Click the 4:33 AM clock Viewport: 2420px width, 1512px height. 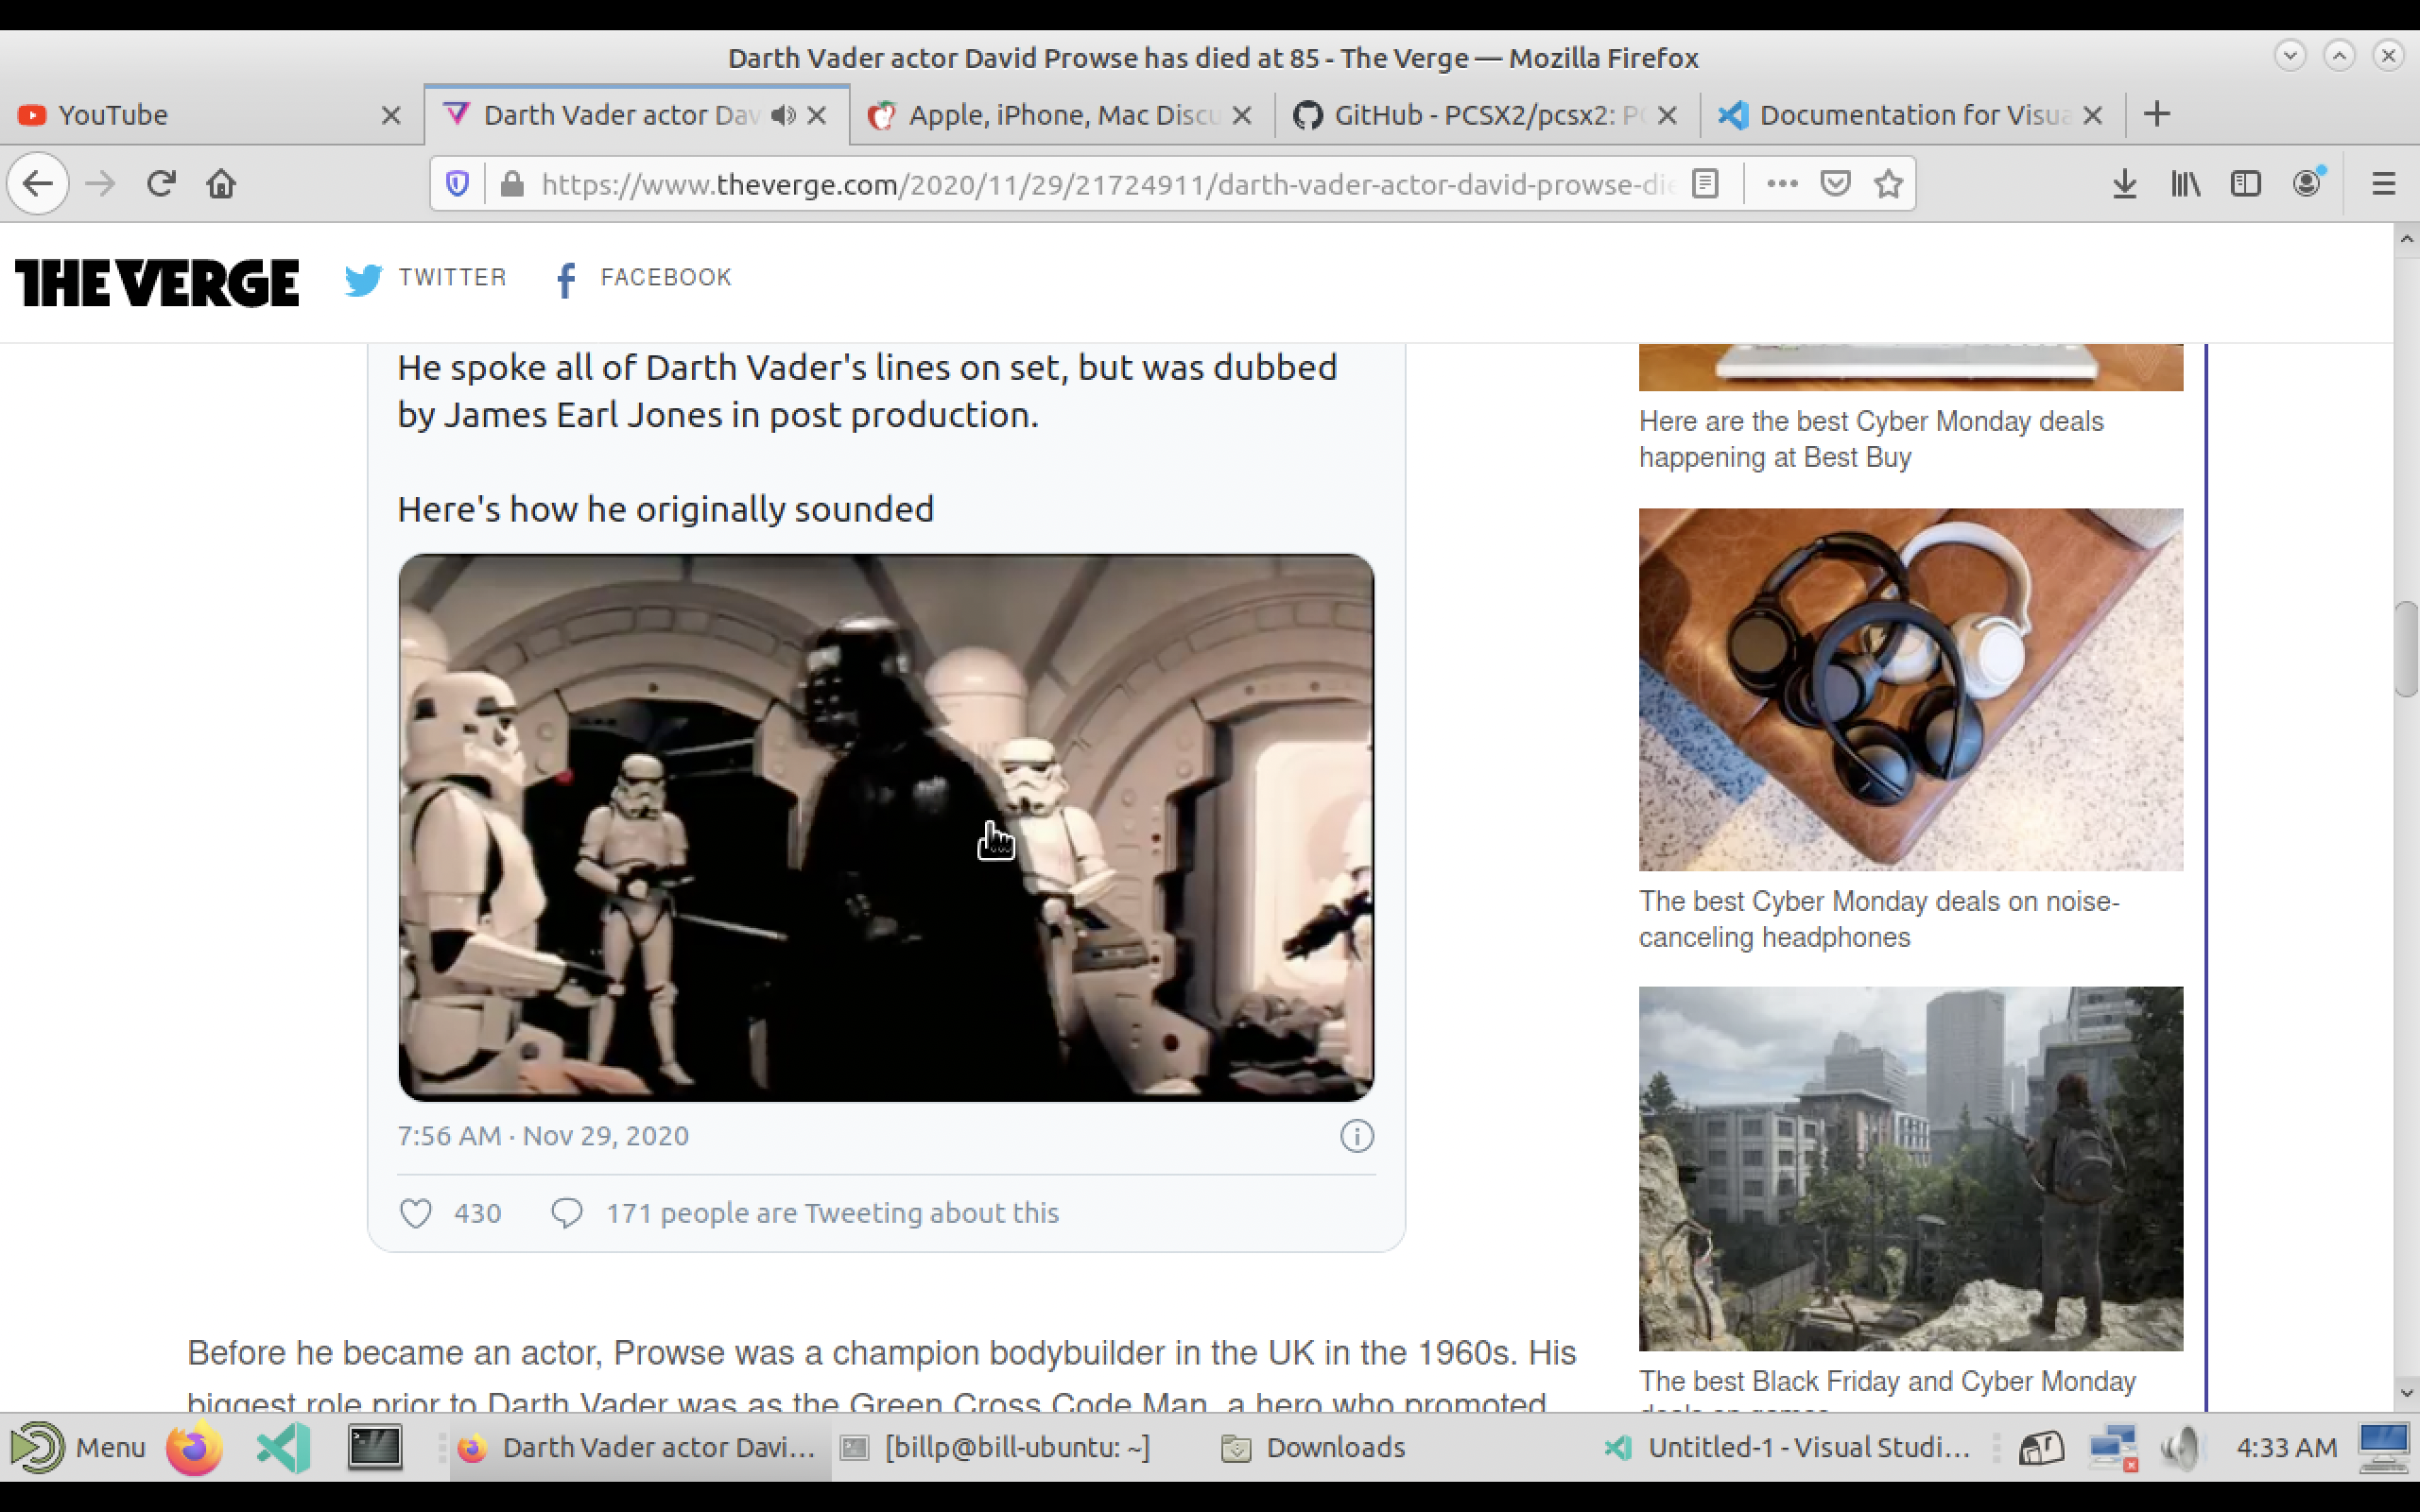[2286, 1447]
